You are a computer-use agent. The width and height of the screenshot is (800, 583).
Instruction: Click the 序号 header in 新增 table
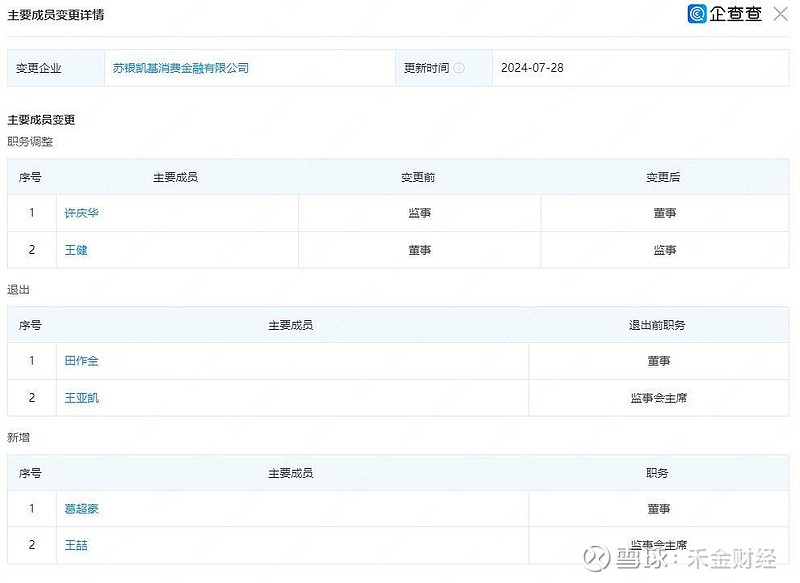point(30,473)
